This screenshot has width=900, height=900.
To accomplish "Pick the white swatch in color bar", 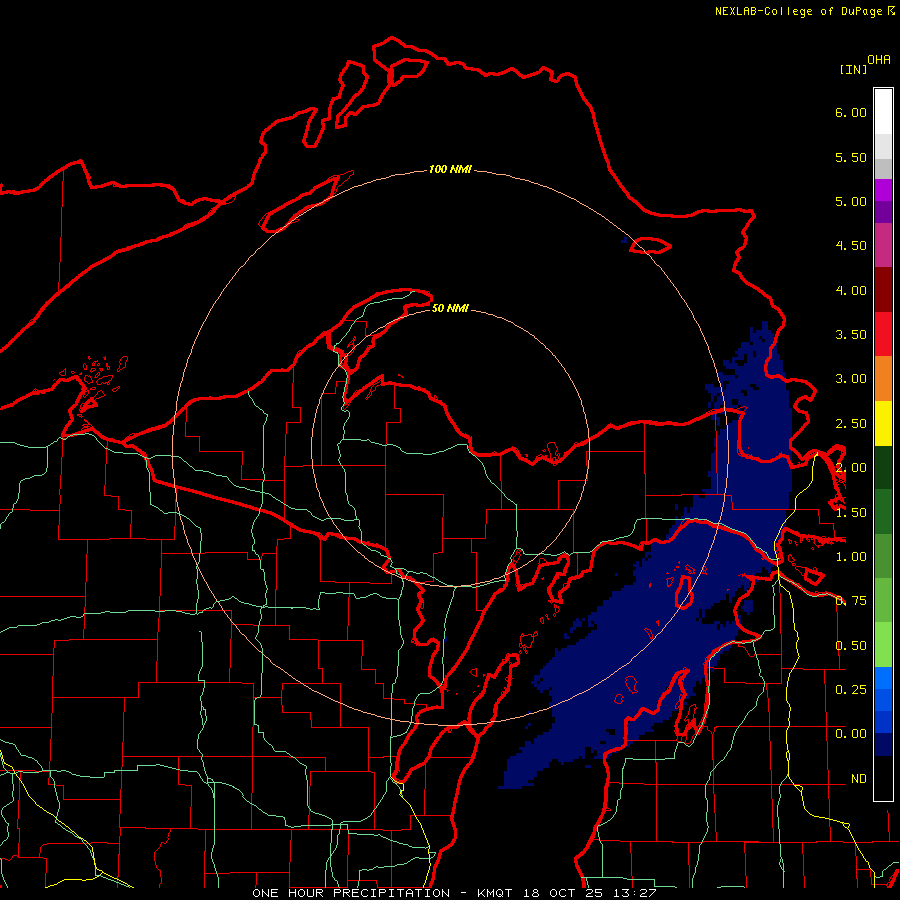I will (883, 112).
